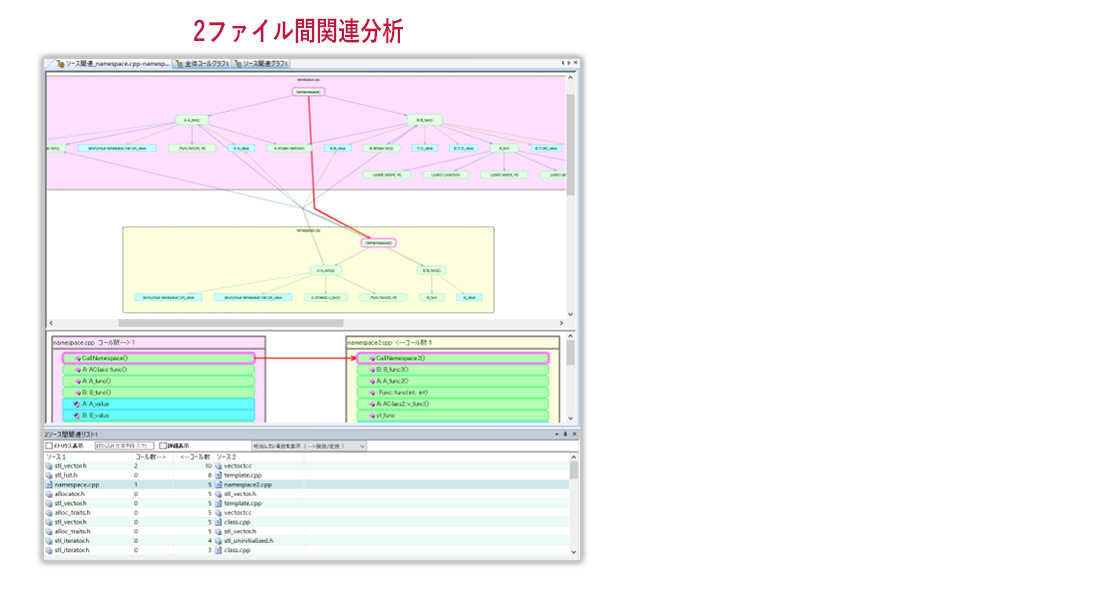Click the highlighted node in the yellow graph area

click(379, 243)
